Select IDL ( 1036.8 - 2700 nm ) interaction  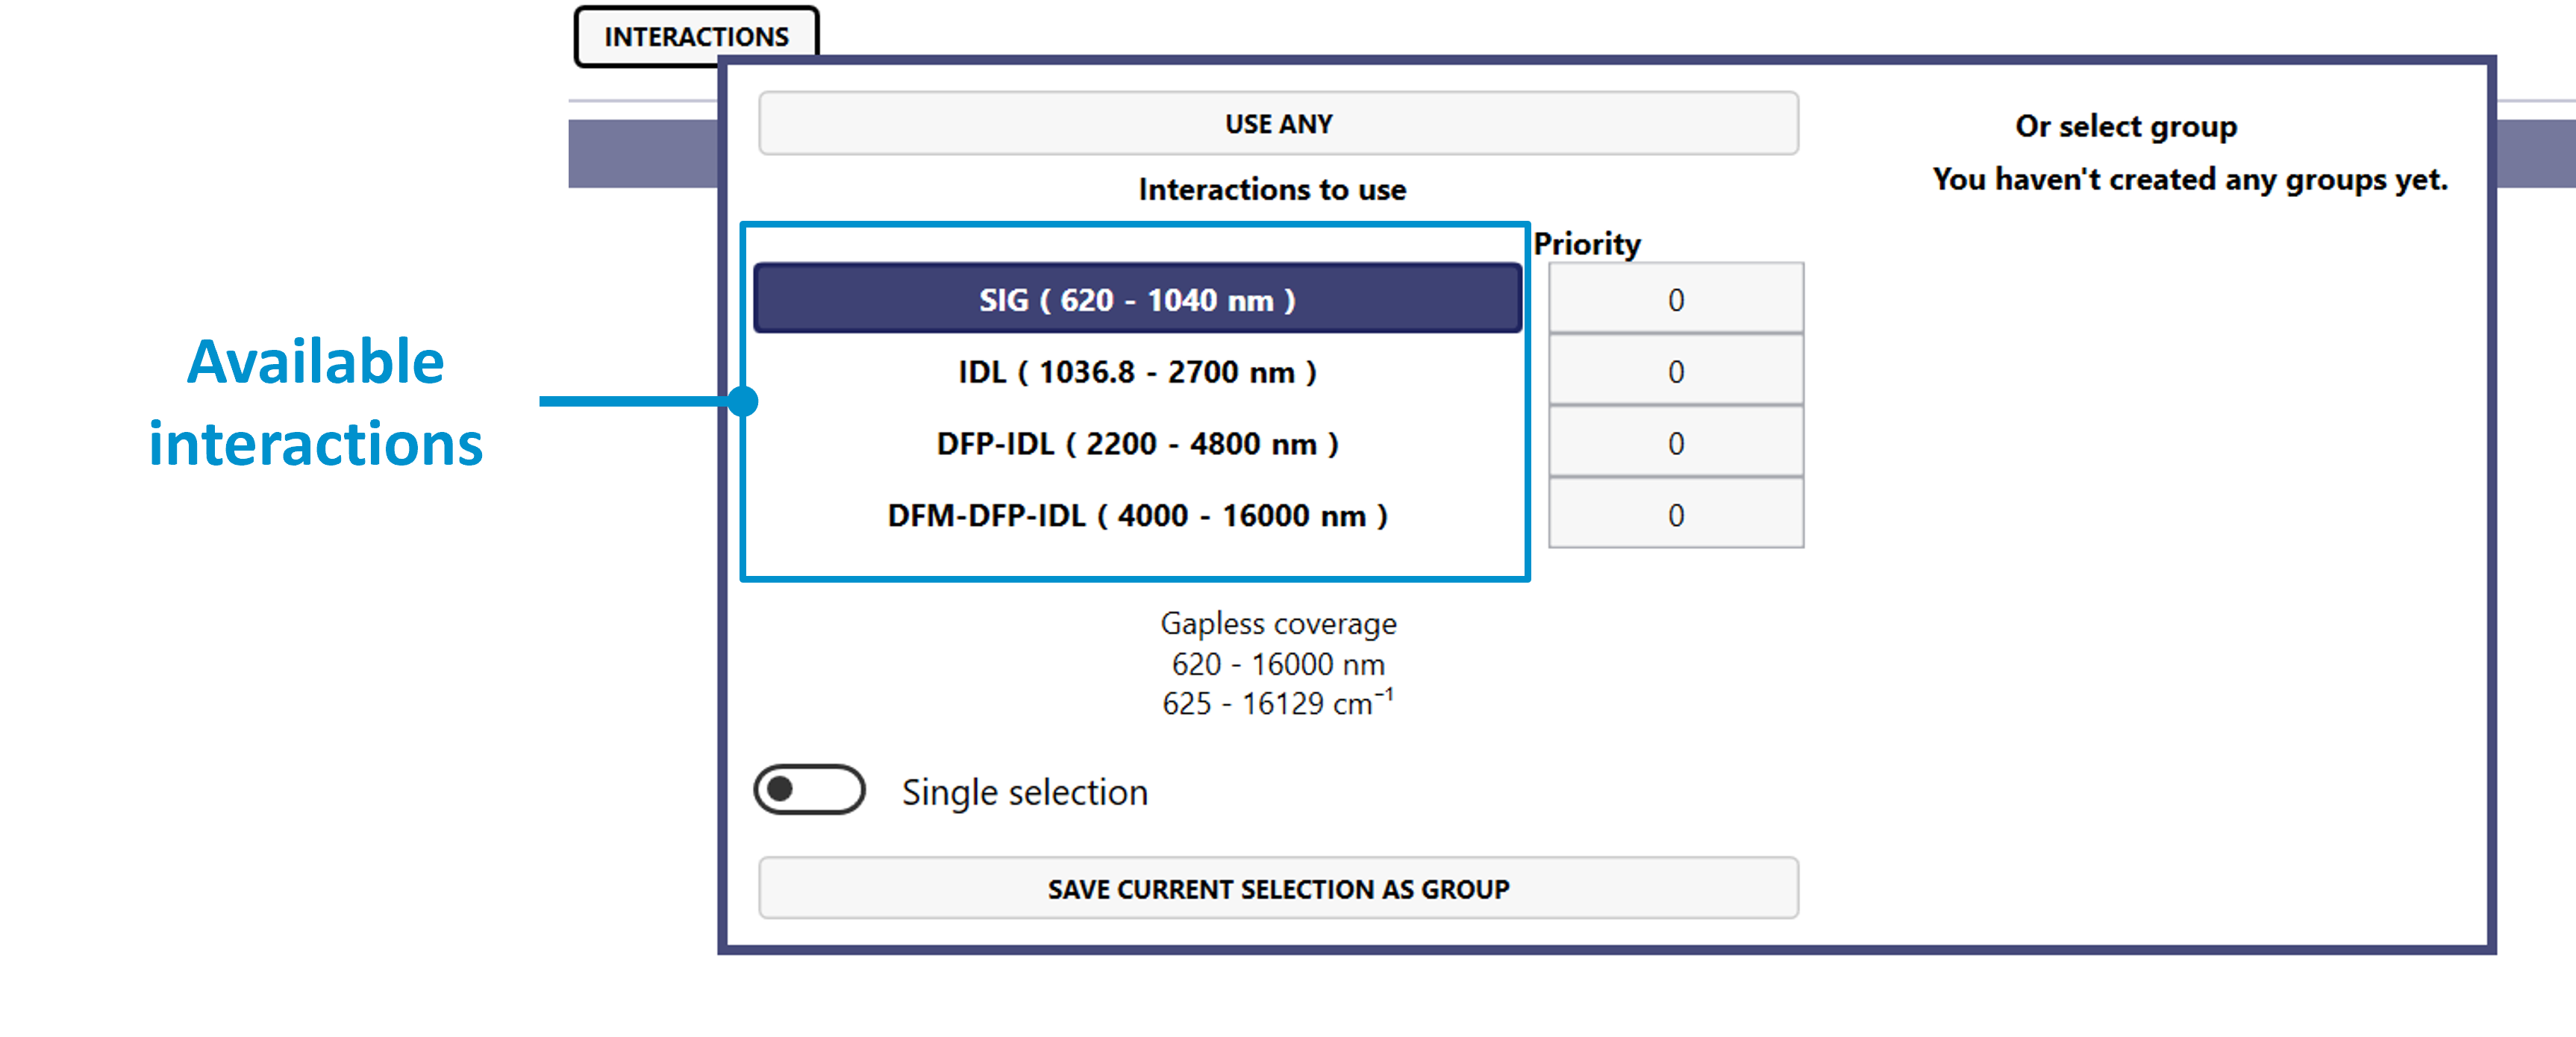1137,371
